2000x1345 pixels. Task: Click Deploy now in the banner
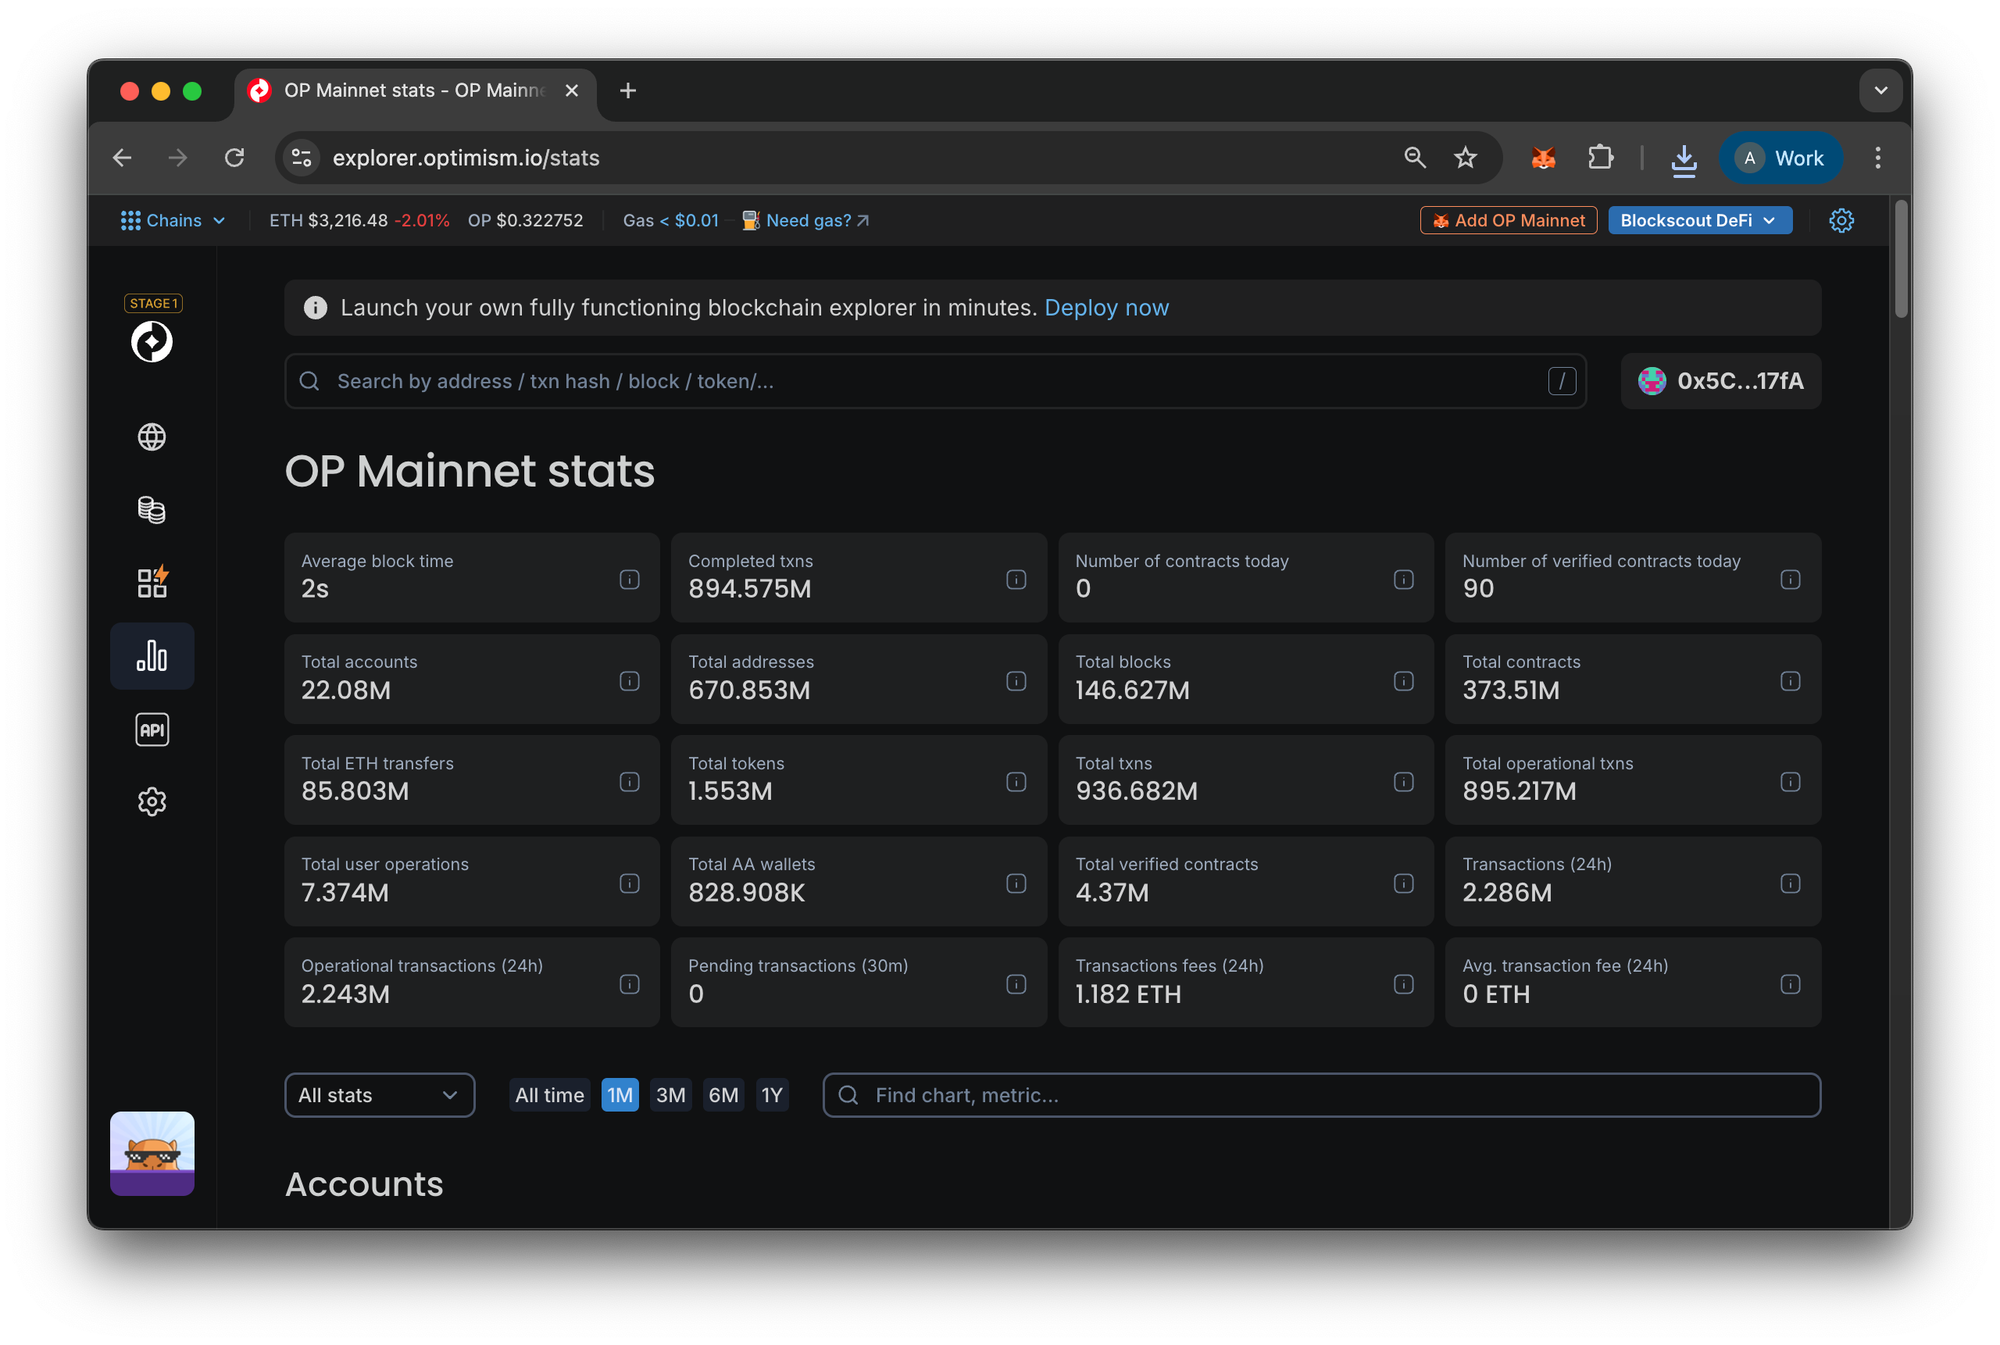1106,308
